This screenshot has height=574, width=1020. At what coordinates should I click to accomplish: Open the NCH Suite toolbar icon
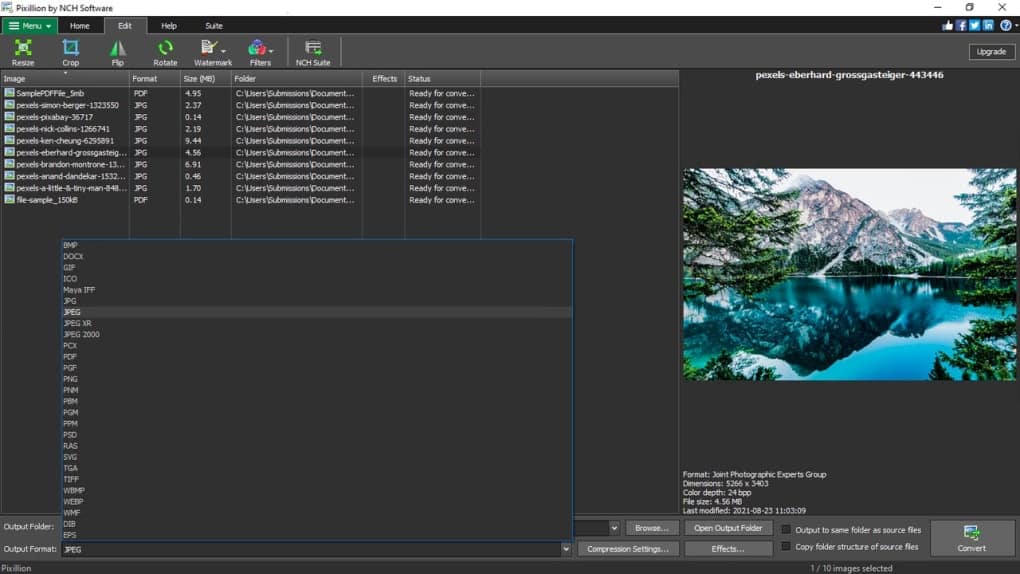[x=313, y=52]
